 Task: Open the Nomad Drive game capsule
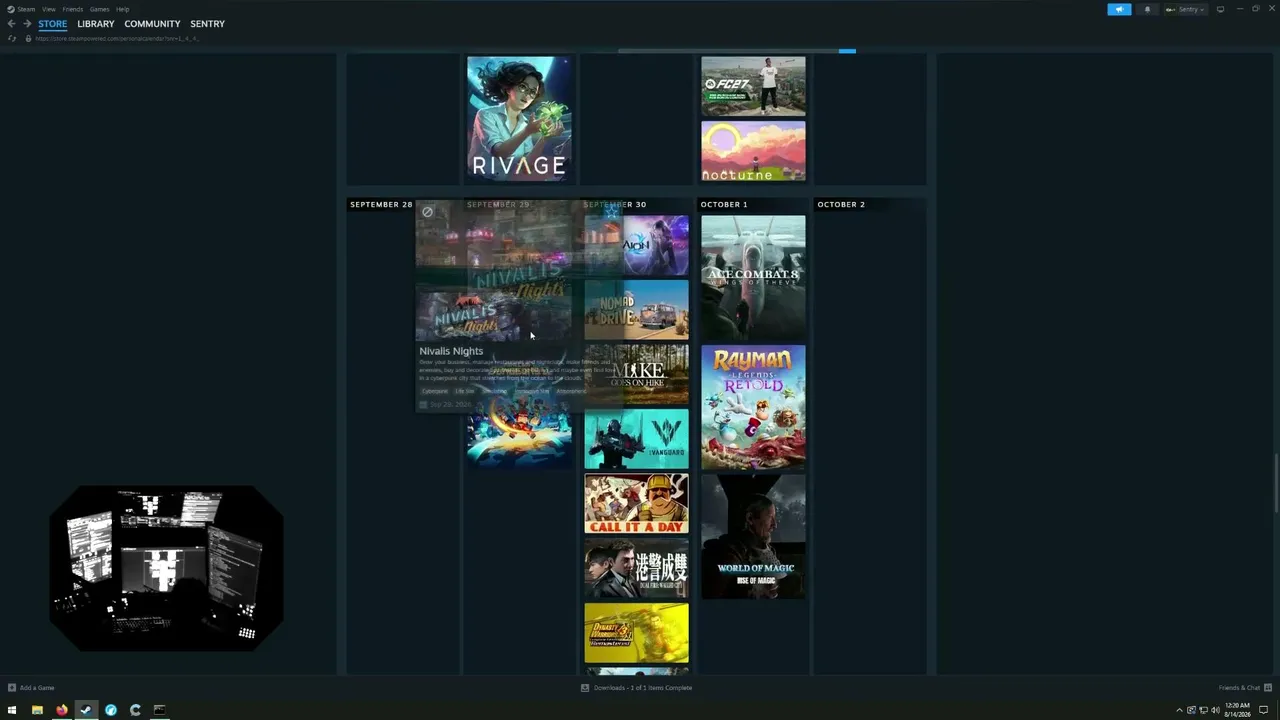coord(637,310)
